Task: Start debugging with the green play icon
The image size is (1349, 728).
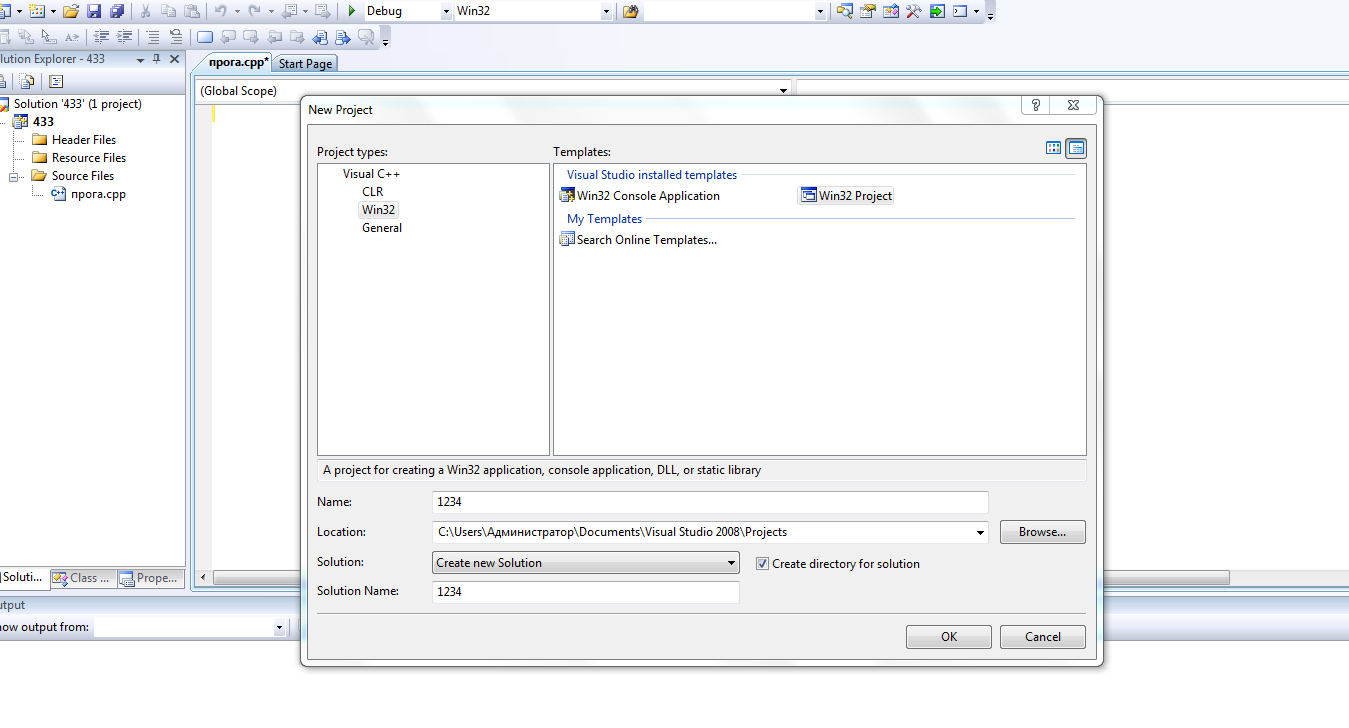Action: [352, 11]
